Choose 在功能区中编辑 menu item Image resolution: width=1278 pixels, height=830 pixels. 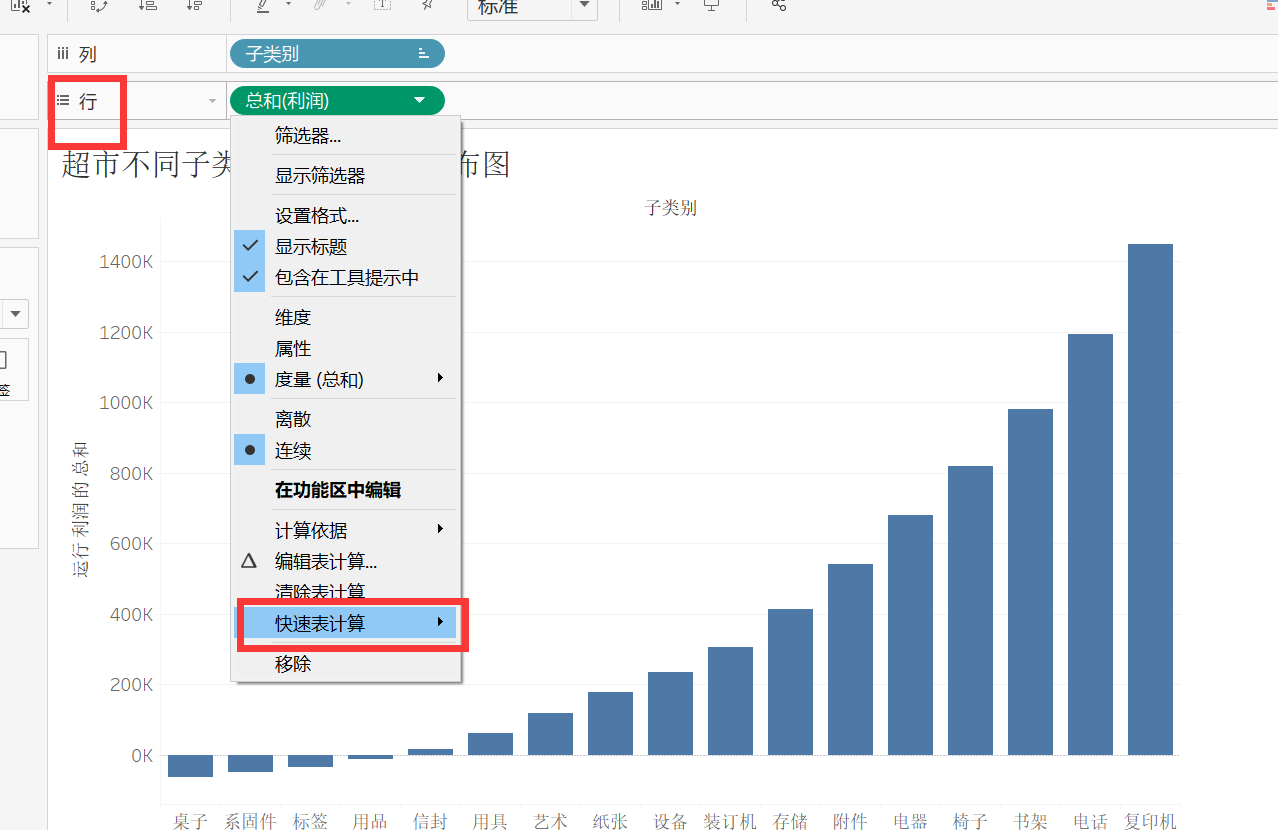[346, 490]
